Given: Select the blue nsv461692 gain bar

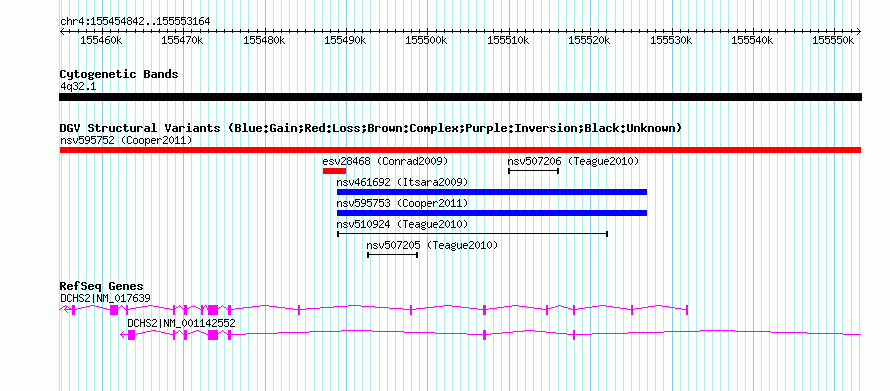Looking at the screenshot, I should (x=492, y=192).
